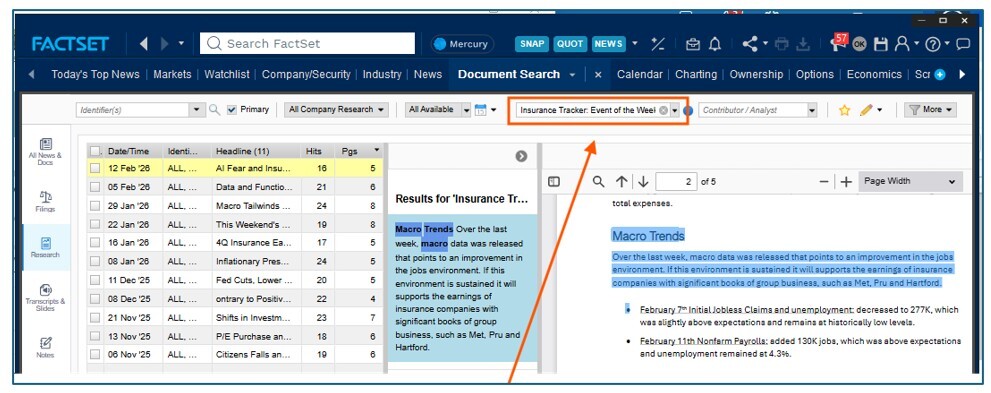The height and width of the screenshot is (393, 991).
Task: Open the briefcase portfolio icon
Action: (x=693, y=44)
